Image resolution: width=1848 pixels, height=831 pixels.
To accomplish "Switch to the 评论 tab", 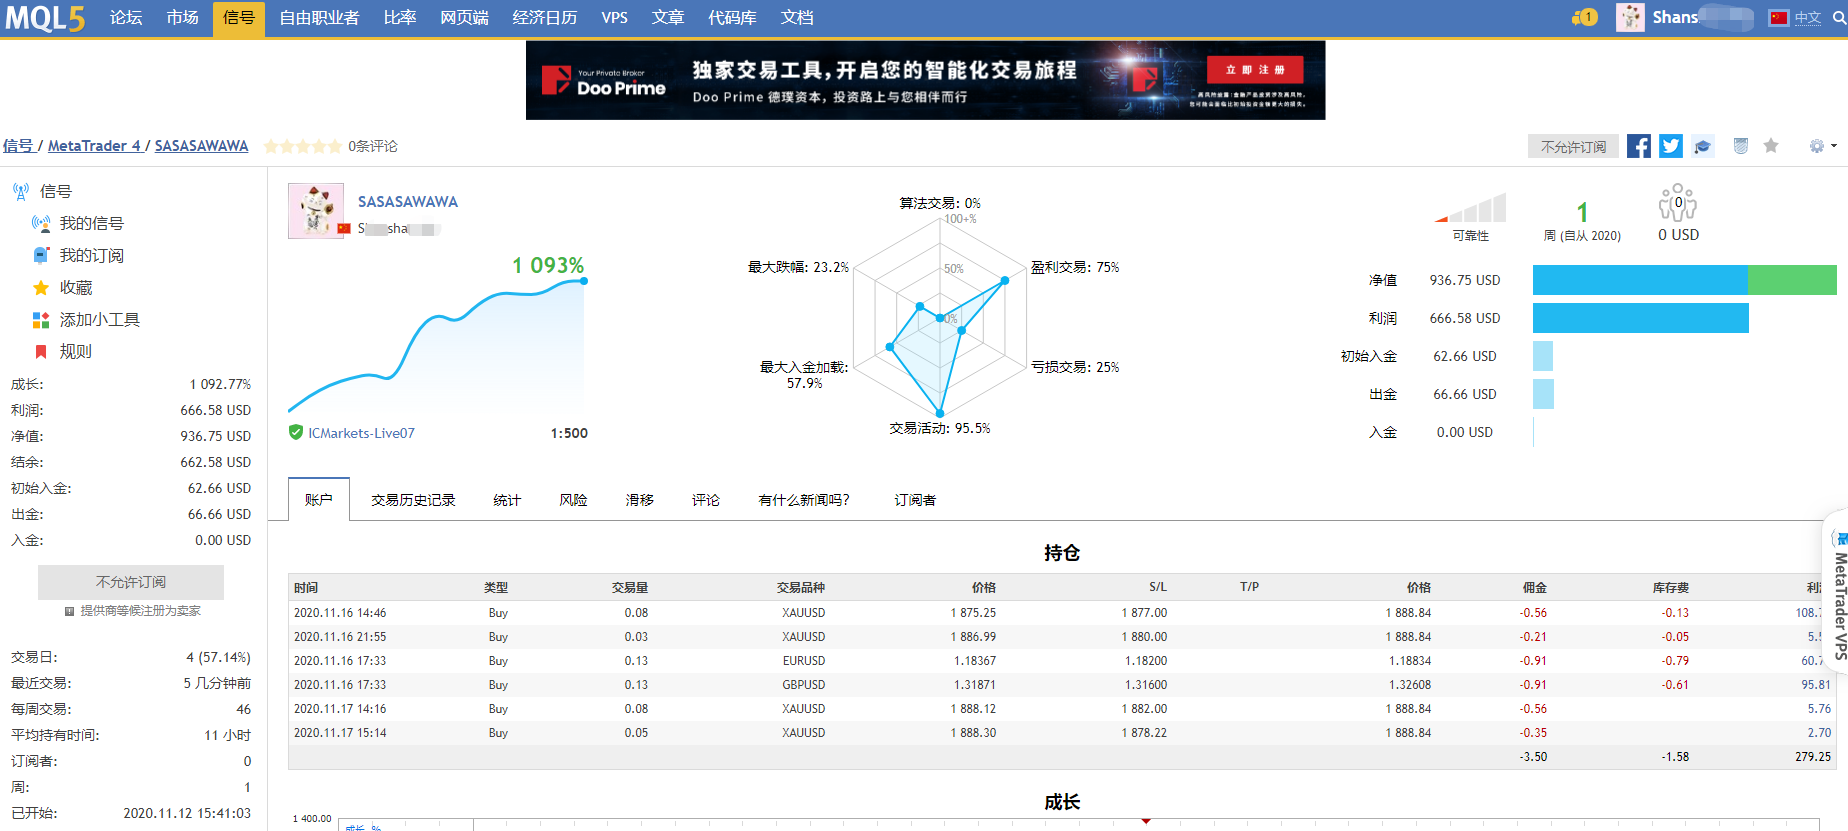I will point(705,500).
